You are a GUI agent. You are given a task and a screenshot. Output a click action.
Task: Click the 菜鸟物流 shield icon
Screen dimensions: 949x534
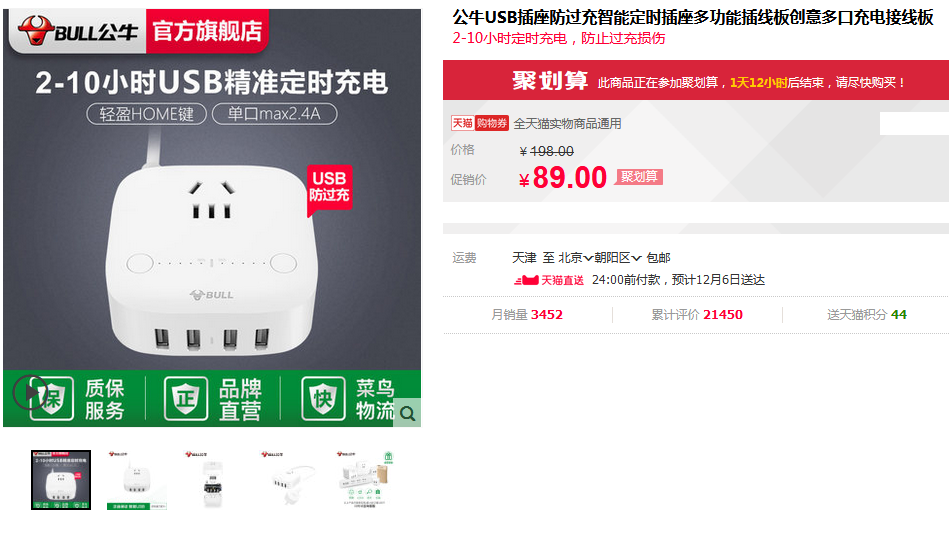click(323, 398)
